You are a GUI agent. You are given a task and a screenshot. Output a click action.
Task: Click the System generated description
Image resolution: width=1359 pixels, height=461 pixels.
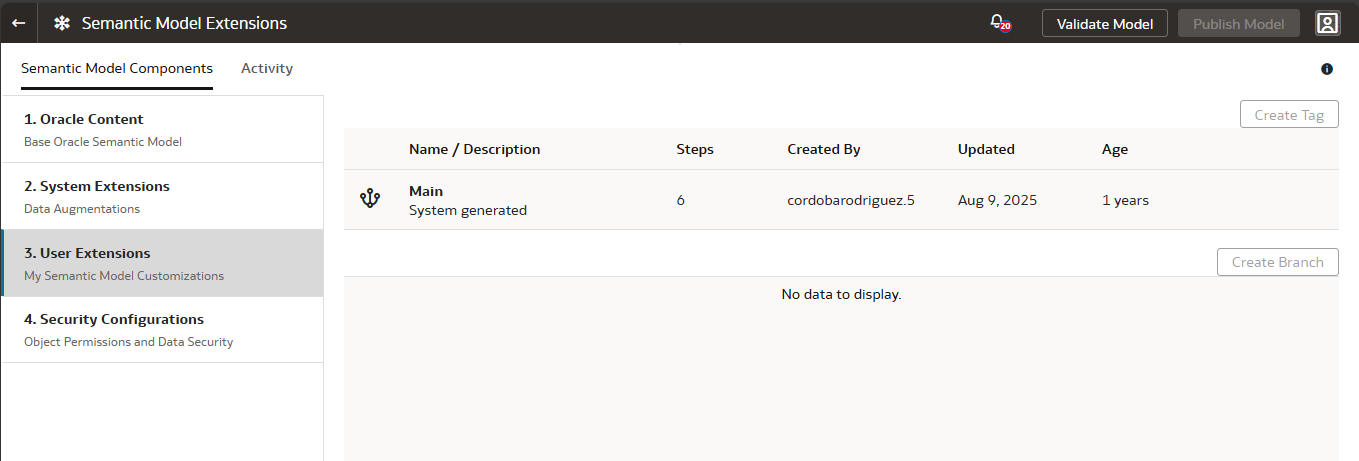click(x=468, y=210)
